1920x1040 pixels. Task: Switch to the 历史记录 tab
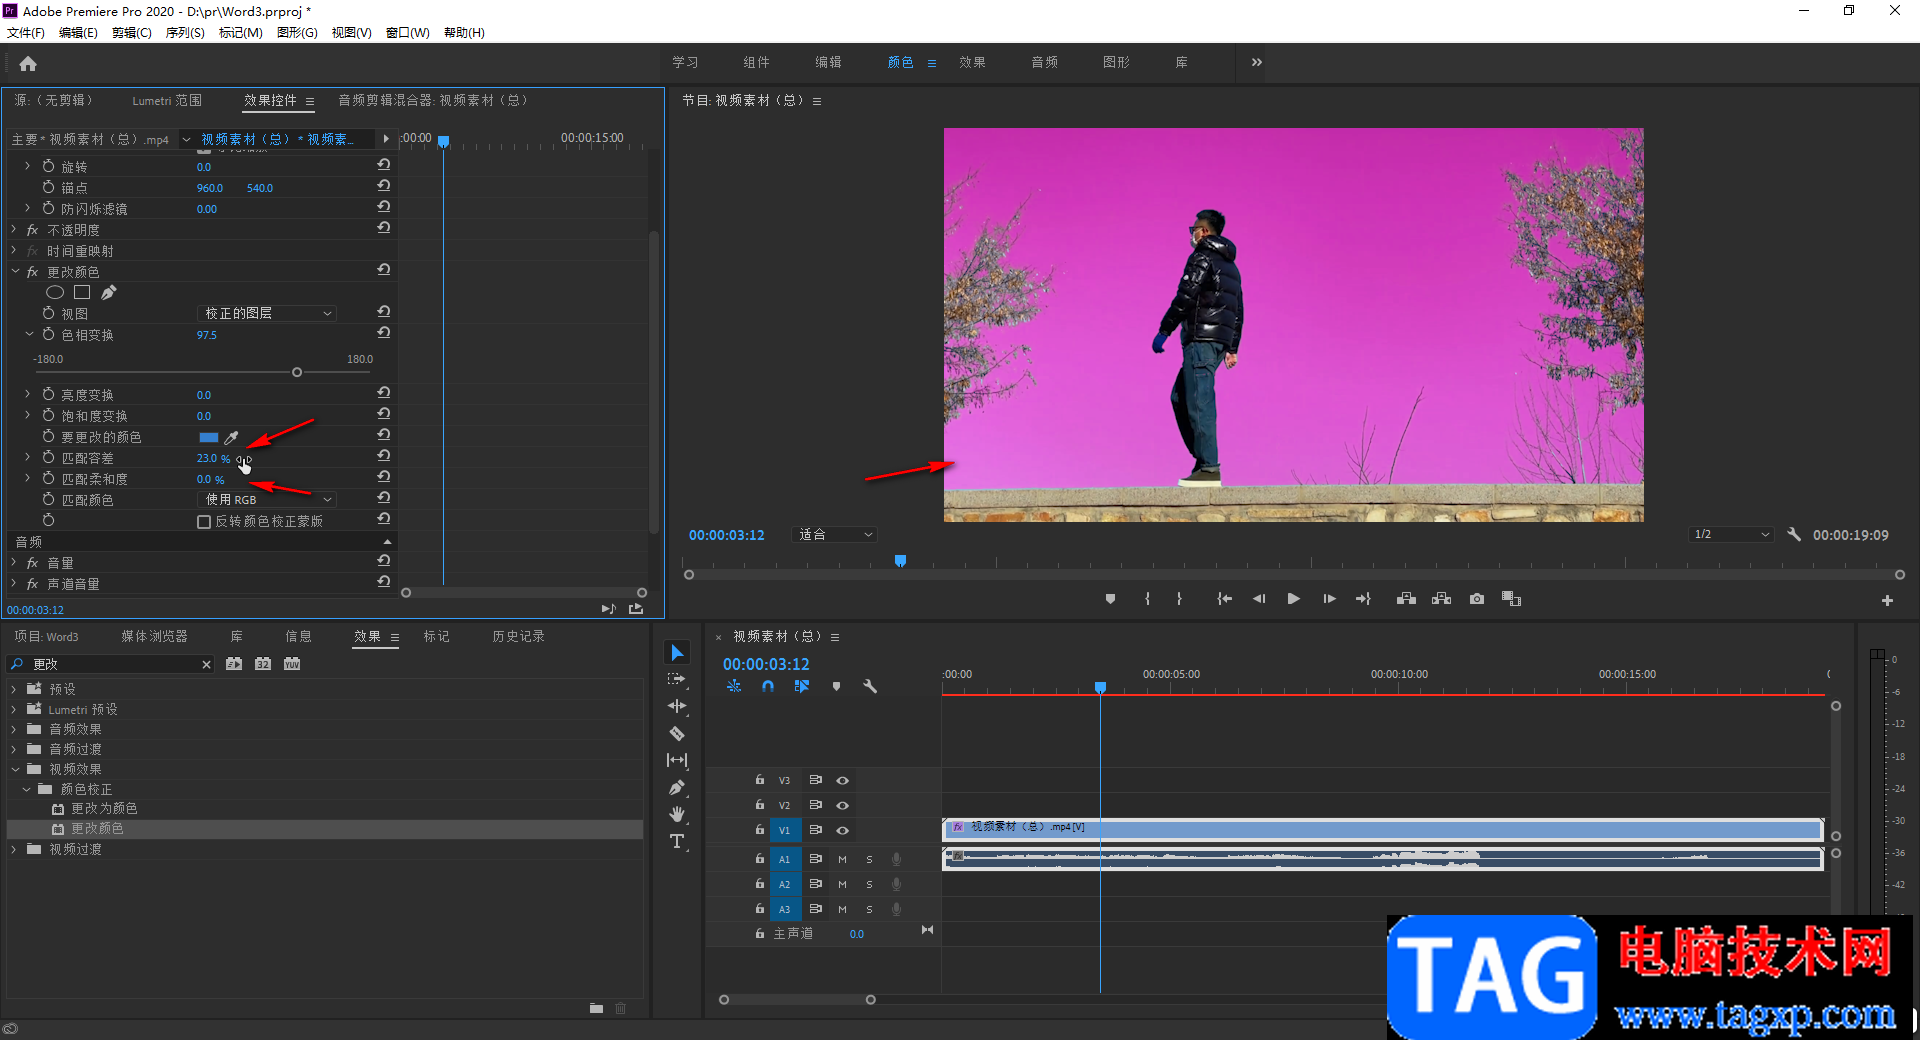point(518,636)
